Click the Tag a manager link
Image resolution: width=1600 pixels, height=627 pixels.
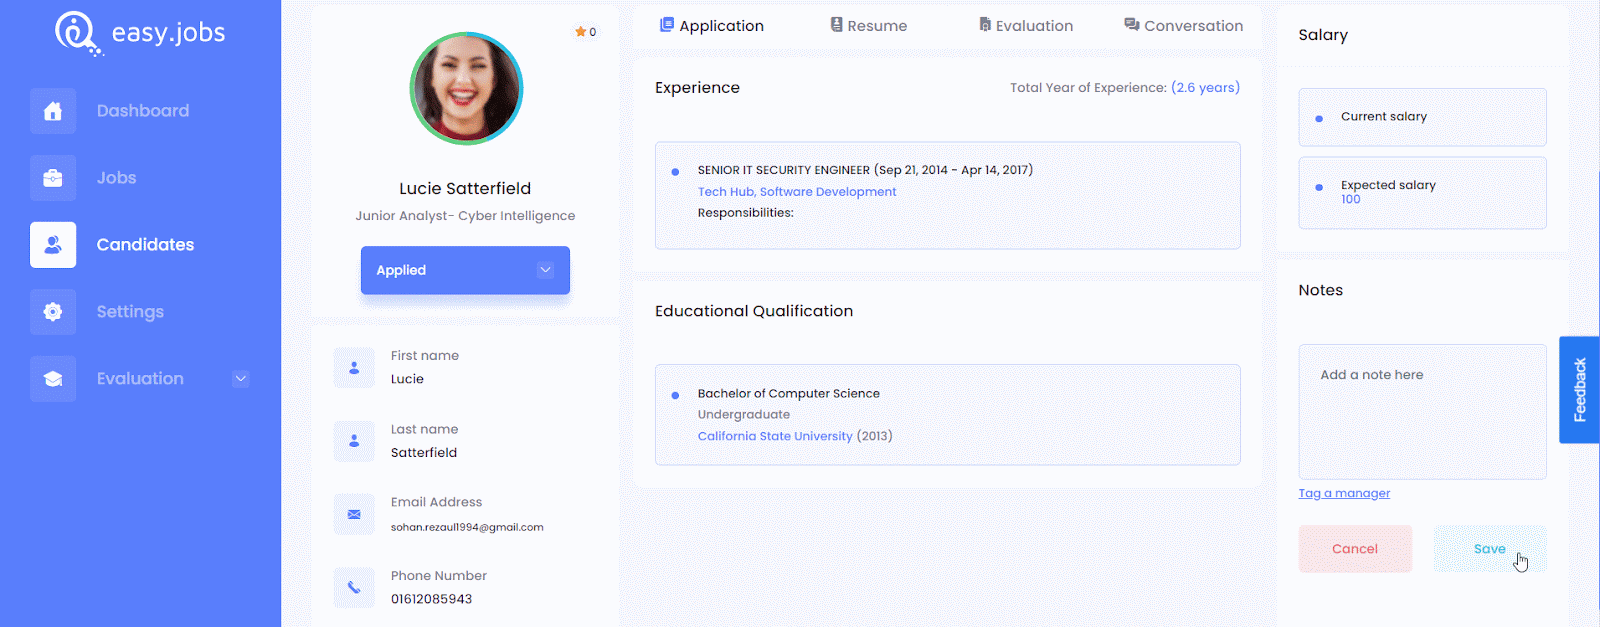click(1344, 493)
